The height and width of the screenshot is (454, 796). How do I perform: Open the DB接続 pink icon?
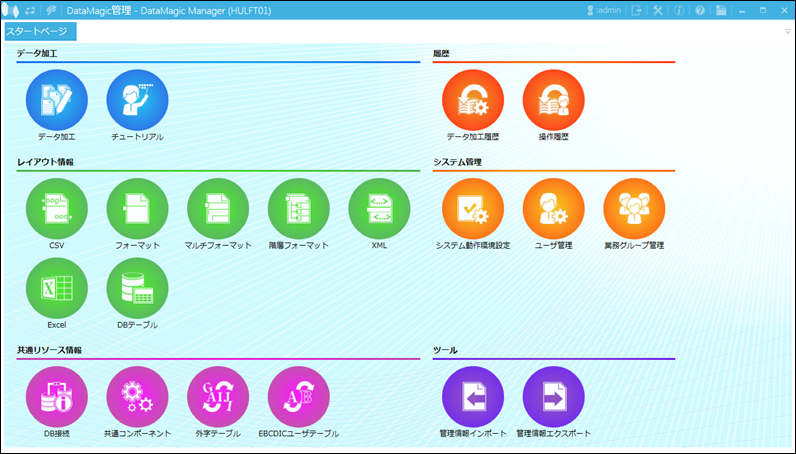pyautogui.click(x=57, y=397)
